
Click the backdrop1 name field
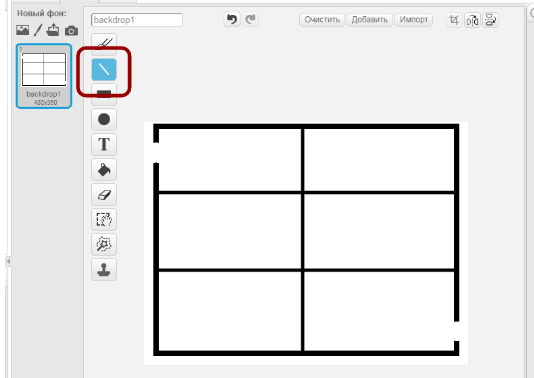[137, 20]
